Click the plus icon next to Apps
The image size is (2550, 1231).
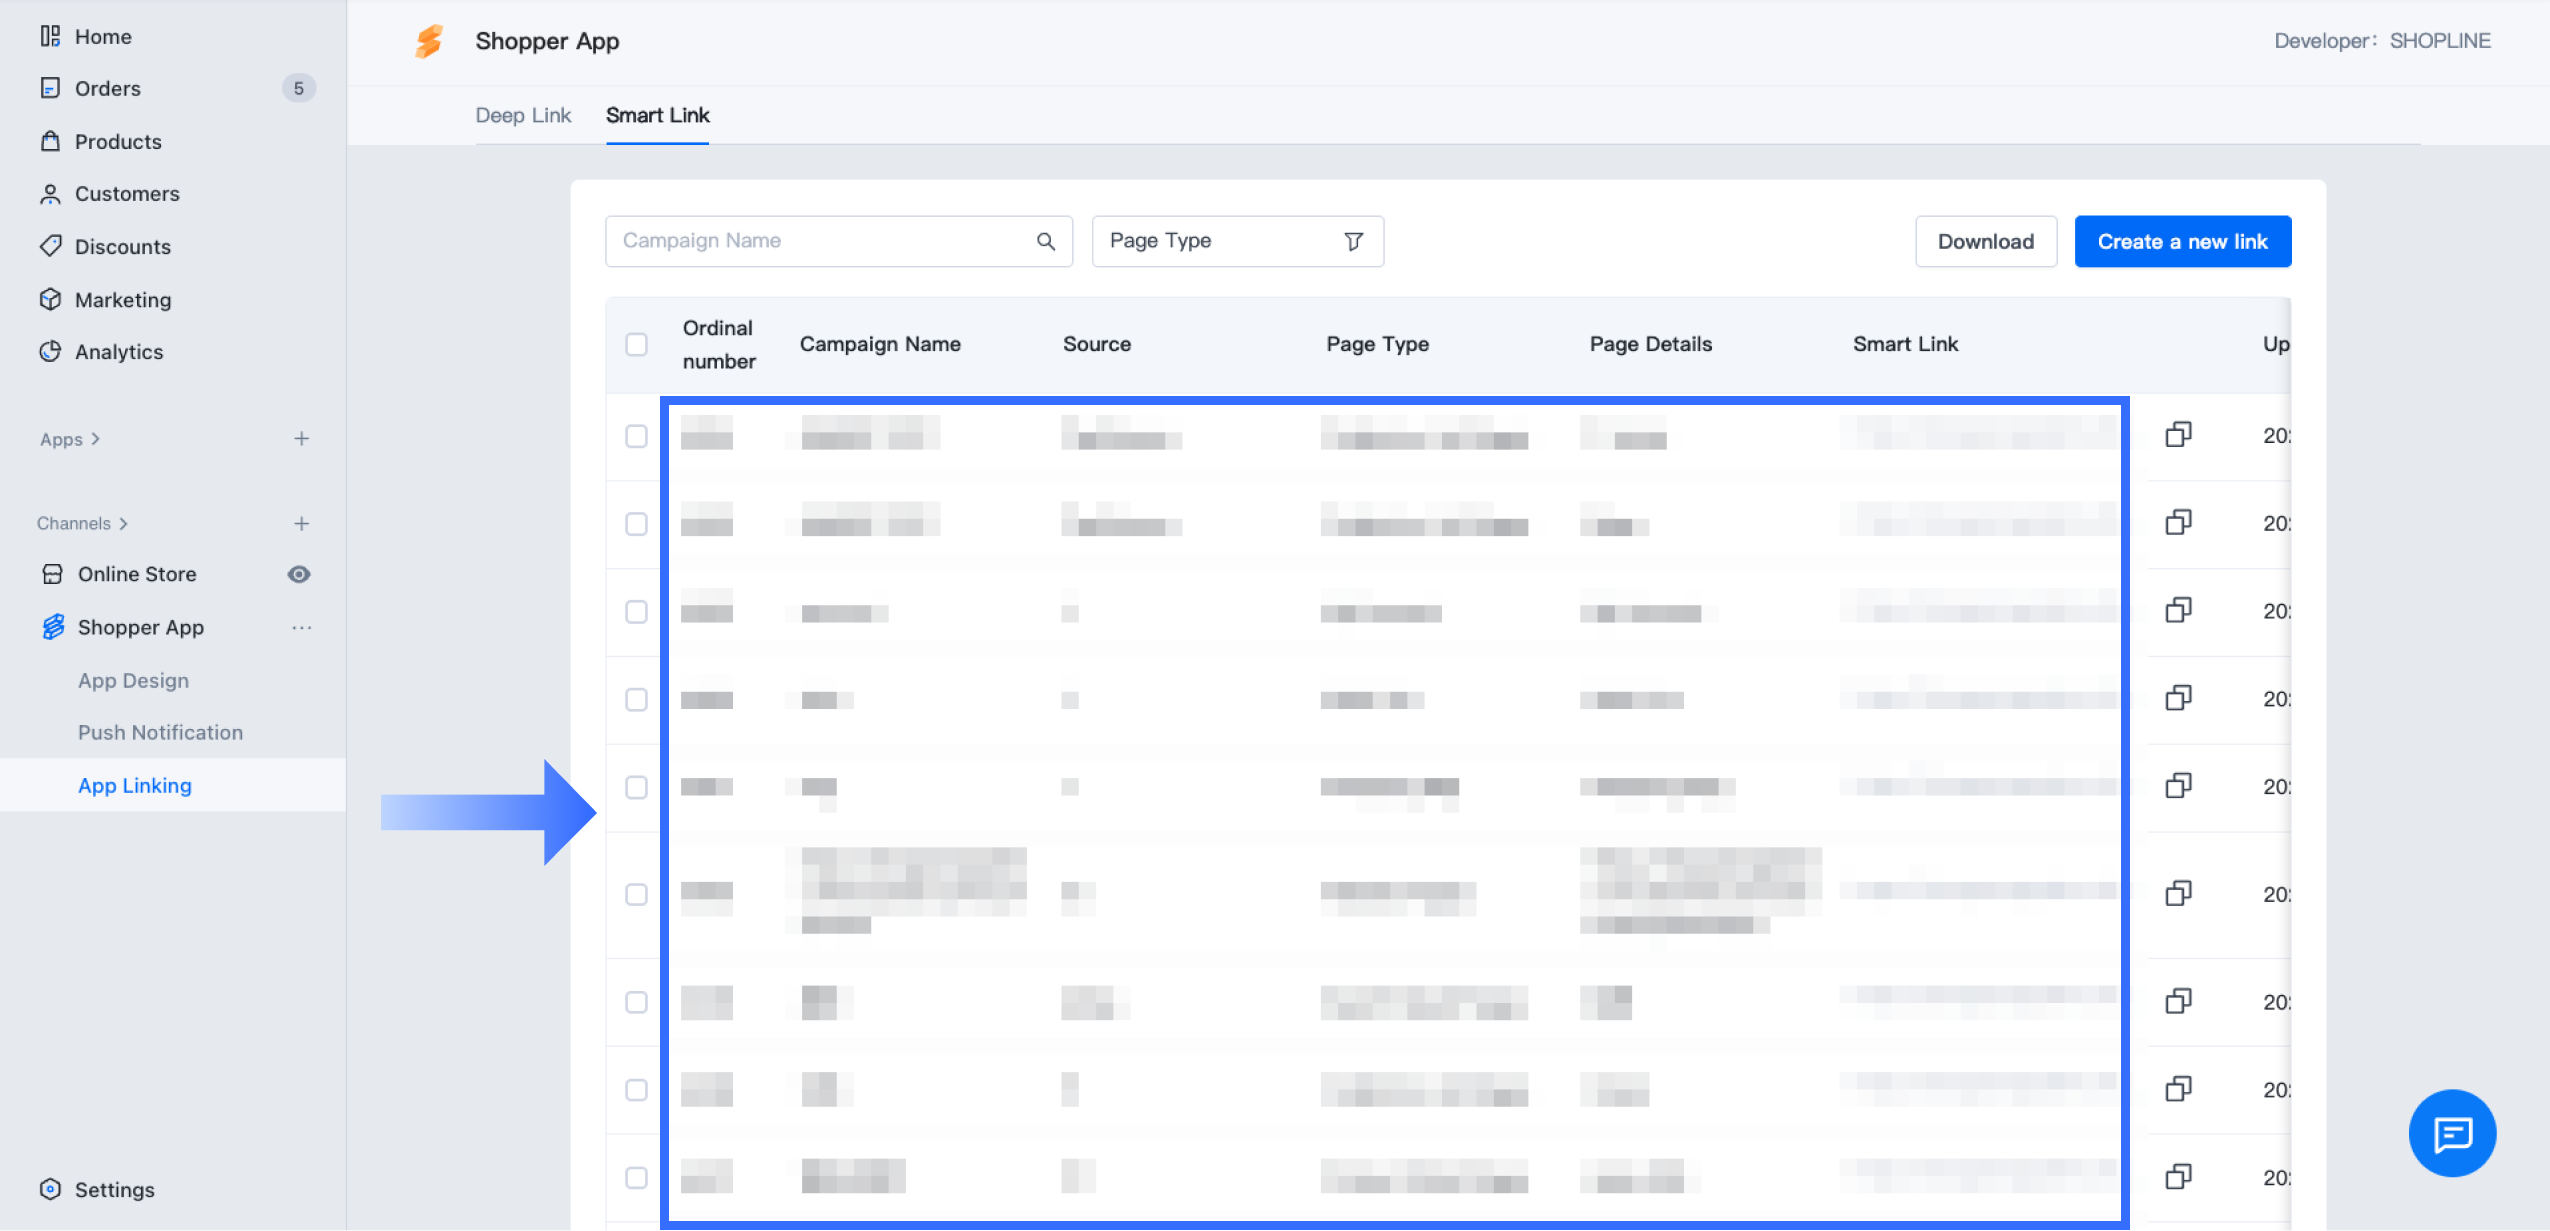(301, 439)
